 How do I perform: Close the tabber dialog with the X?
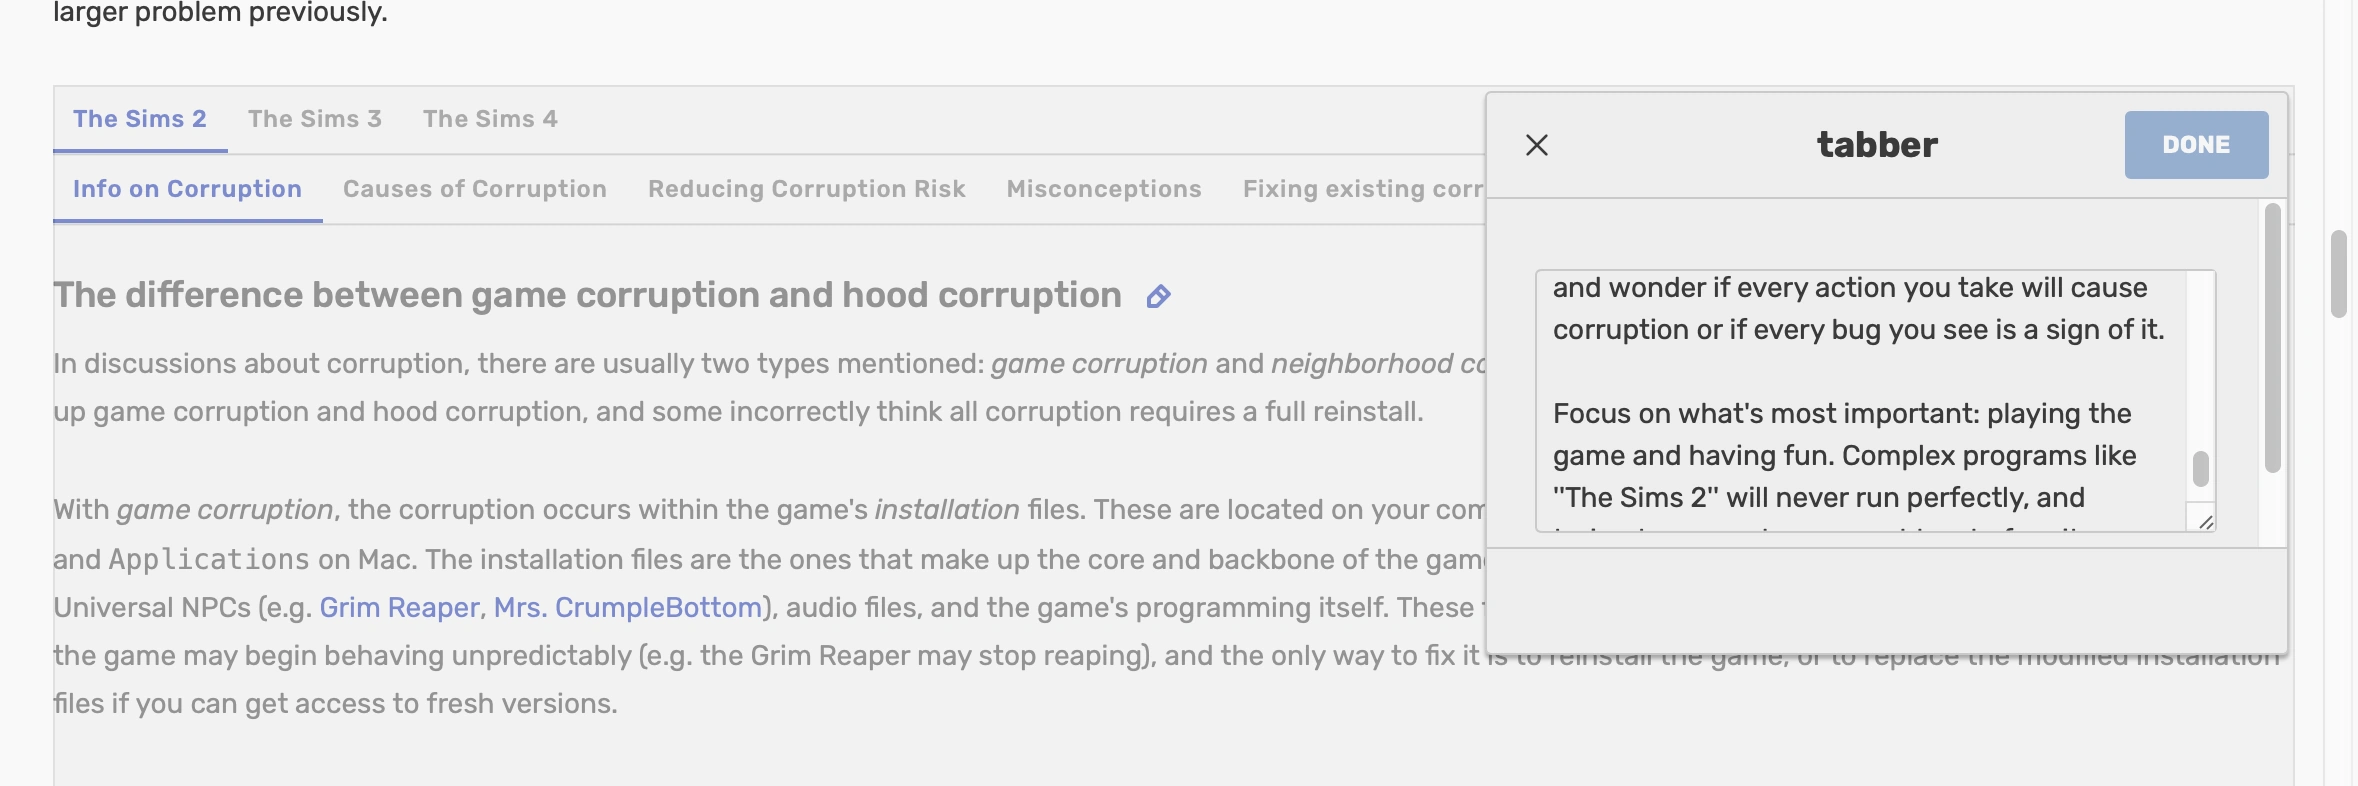(x=1537, y=146)
